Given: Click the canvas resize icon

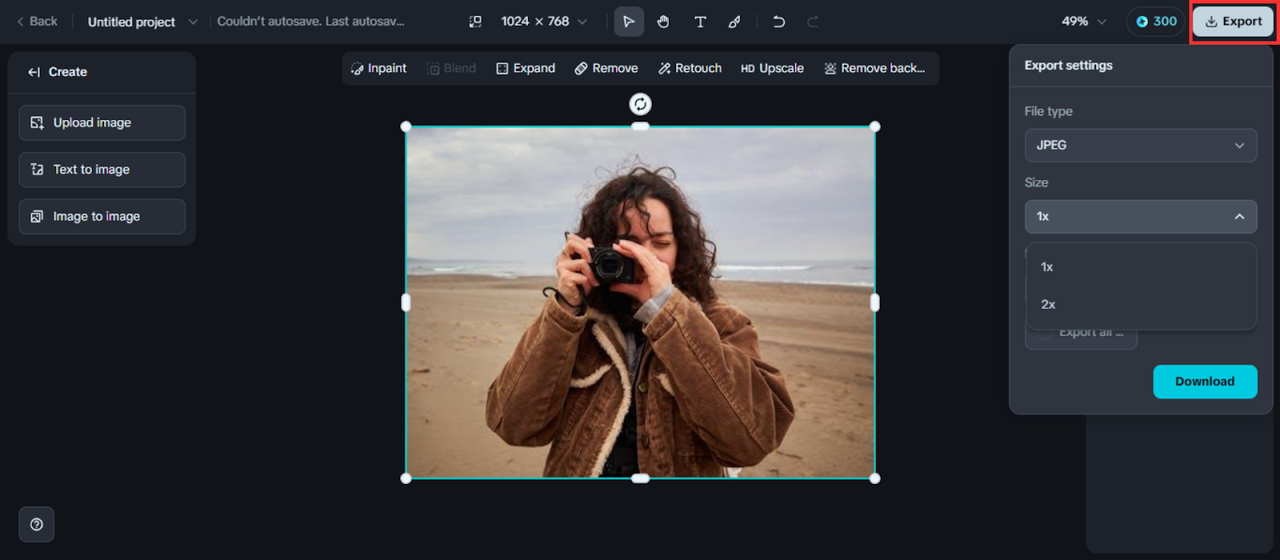Looking at the screenshot, I should 475,21.
